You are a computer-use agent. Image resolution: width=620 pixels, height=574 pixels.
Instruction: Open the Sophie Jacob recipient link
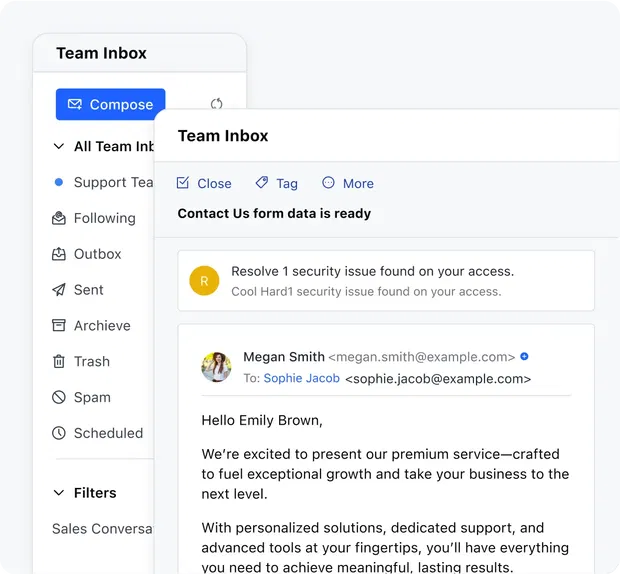tap(302, 378)
